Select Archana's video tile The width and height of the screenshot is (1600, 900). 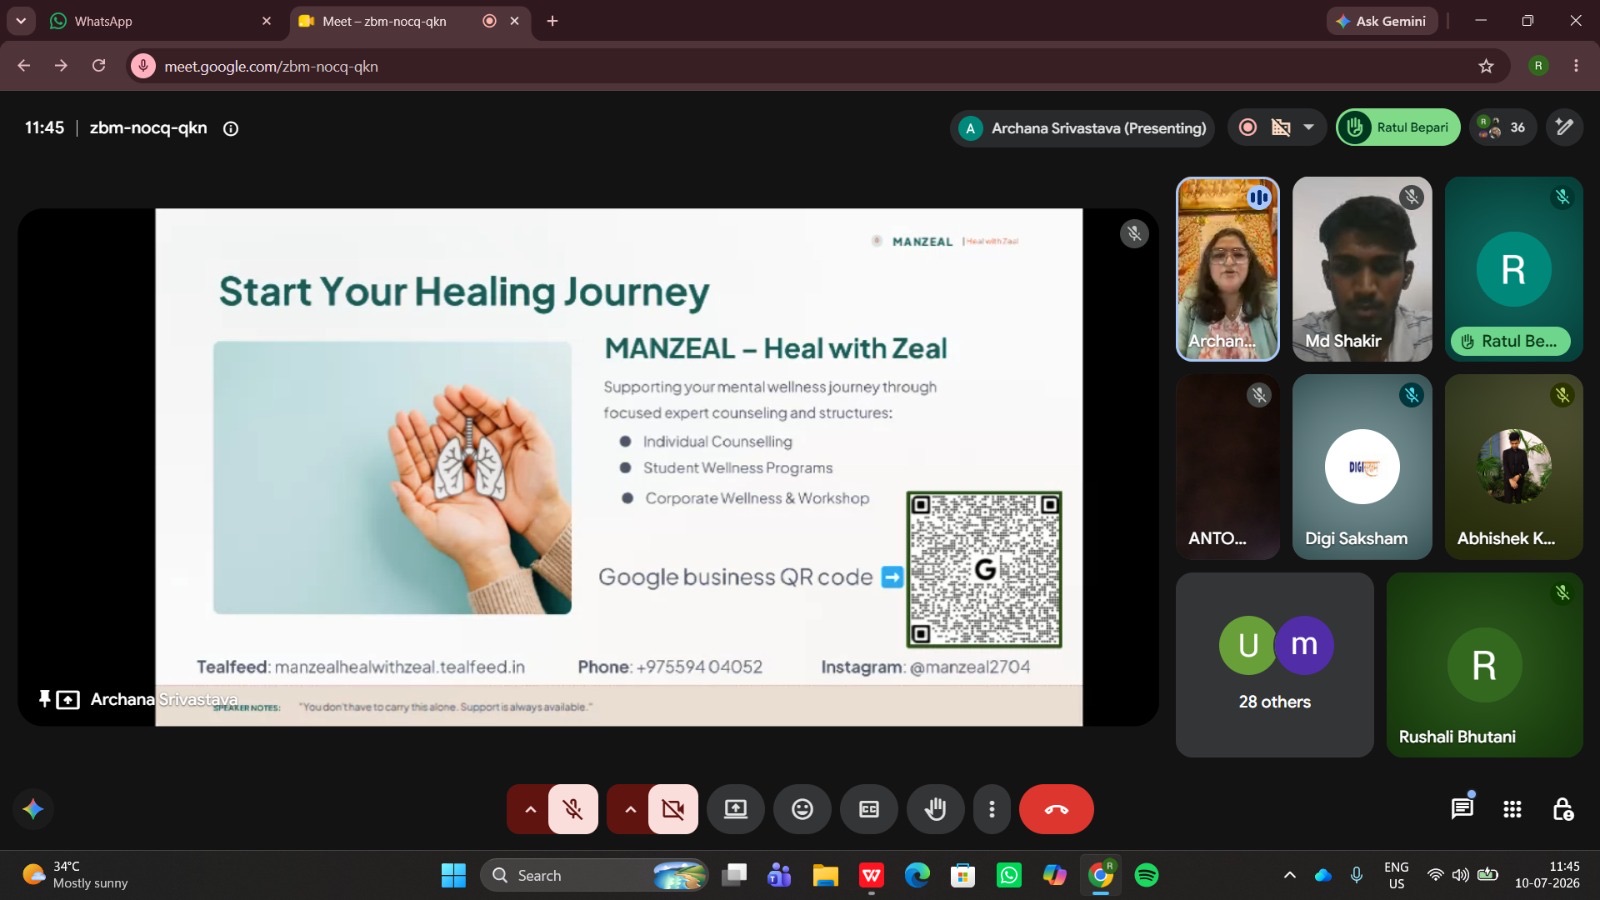pos(1228,269)
